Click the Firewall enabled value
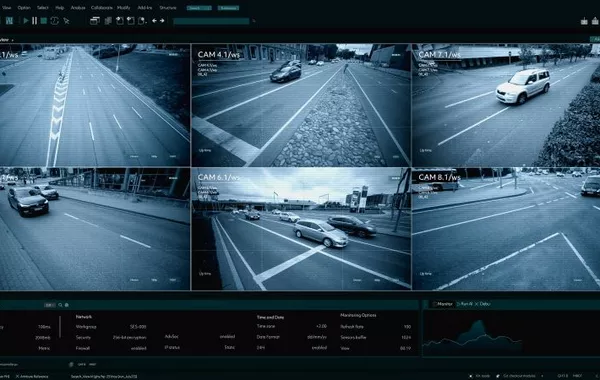The image size is (600, 380). pos(139,348)
